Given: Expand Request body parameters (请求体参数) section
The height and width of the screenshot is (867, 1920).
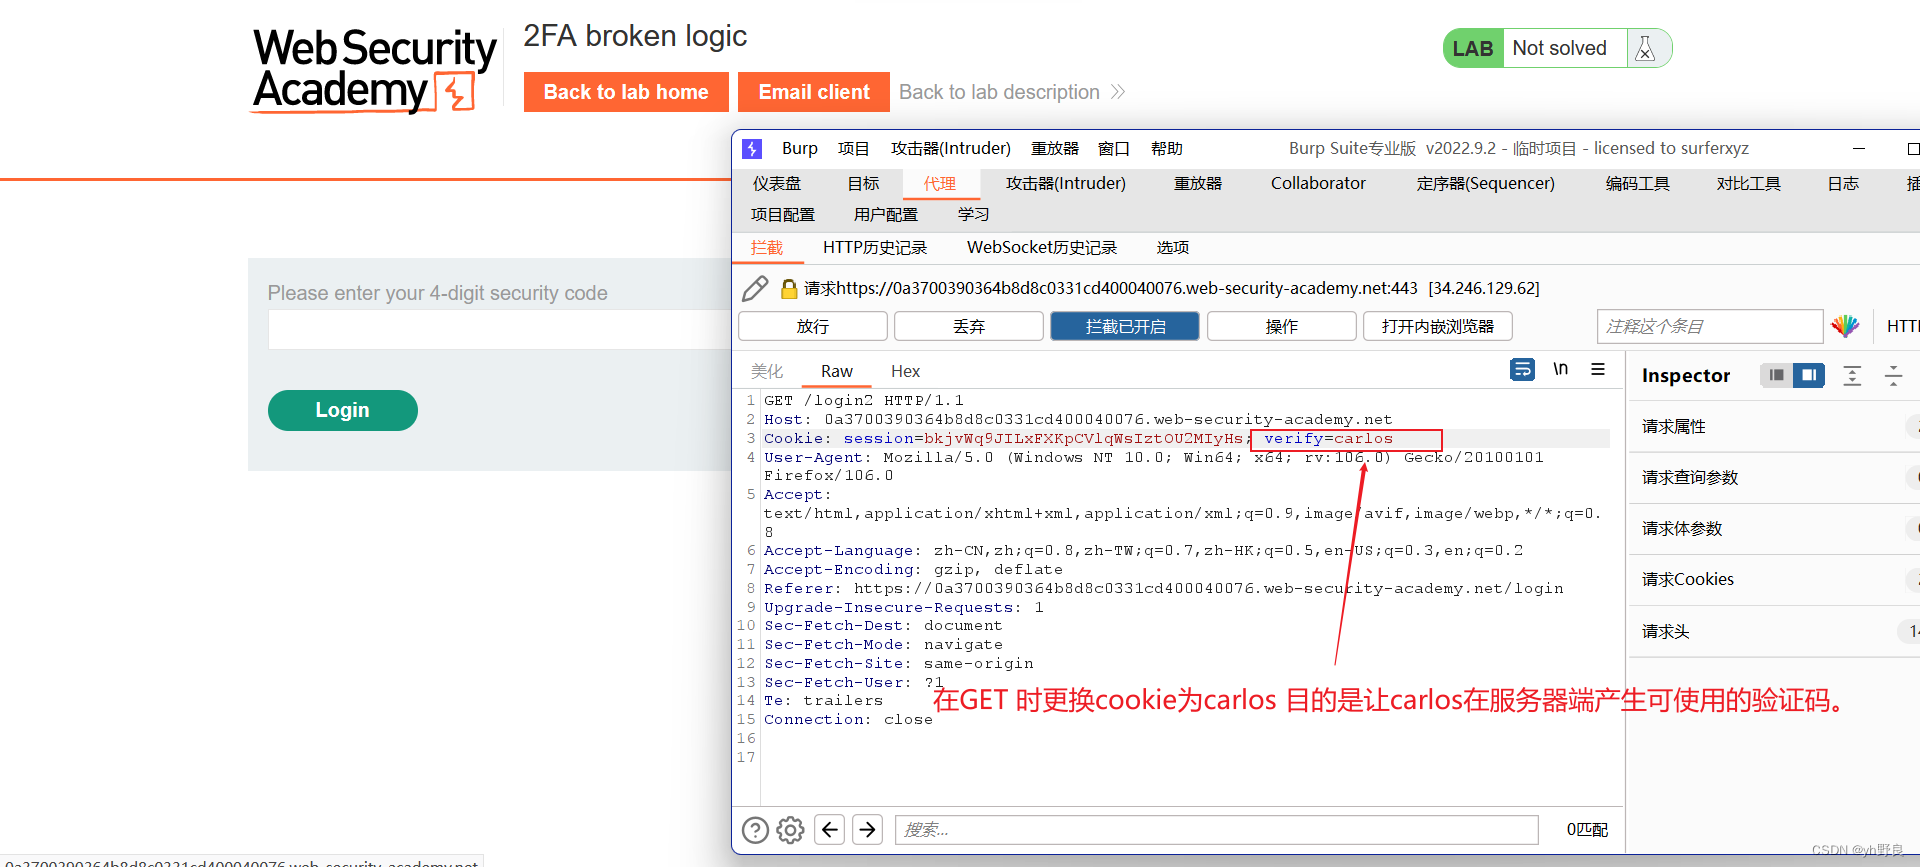Looking at the screenshot, I should [x=1775, y=529].
